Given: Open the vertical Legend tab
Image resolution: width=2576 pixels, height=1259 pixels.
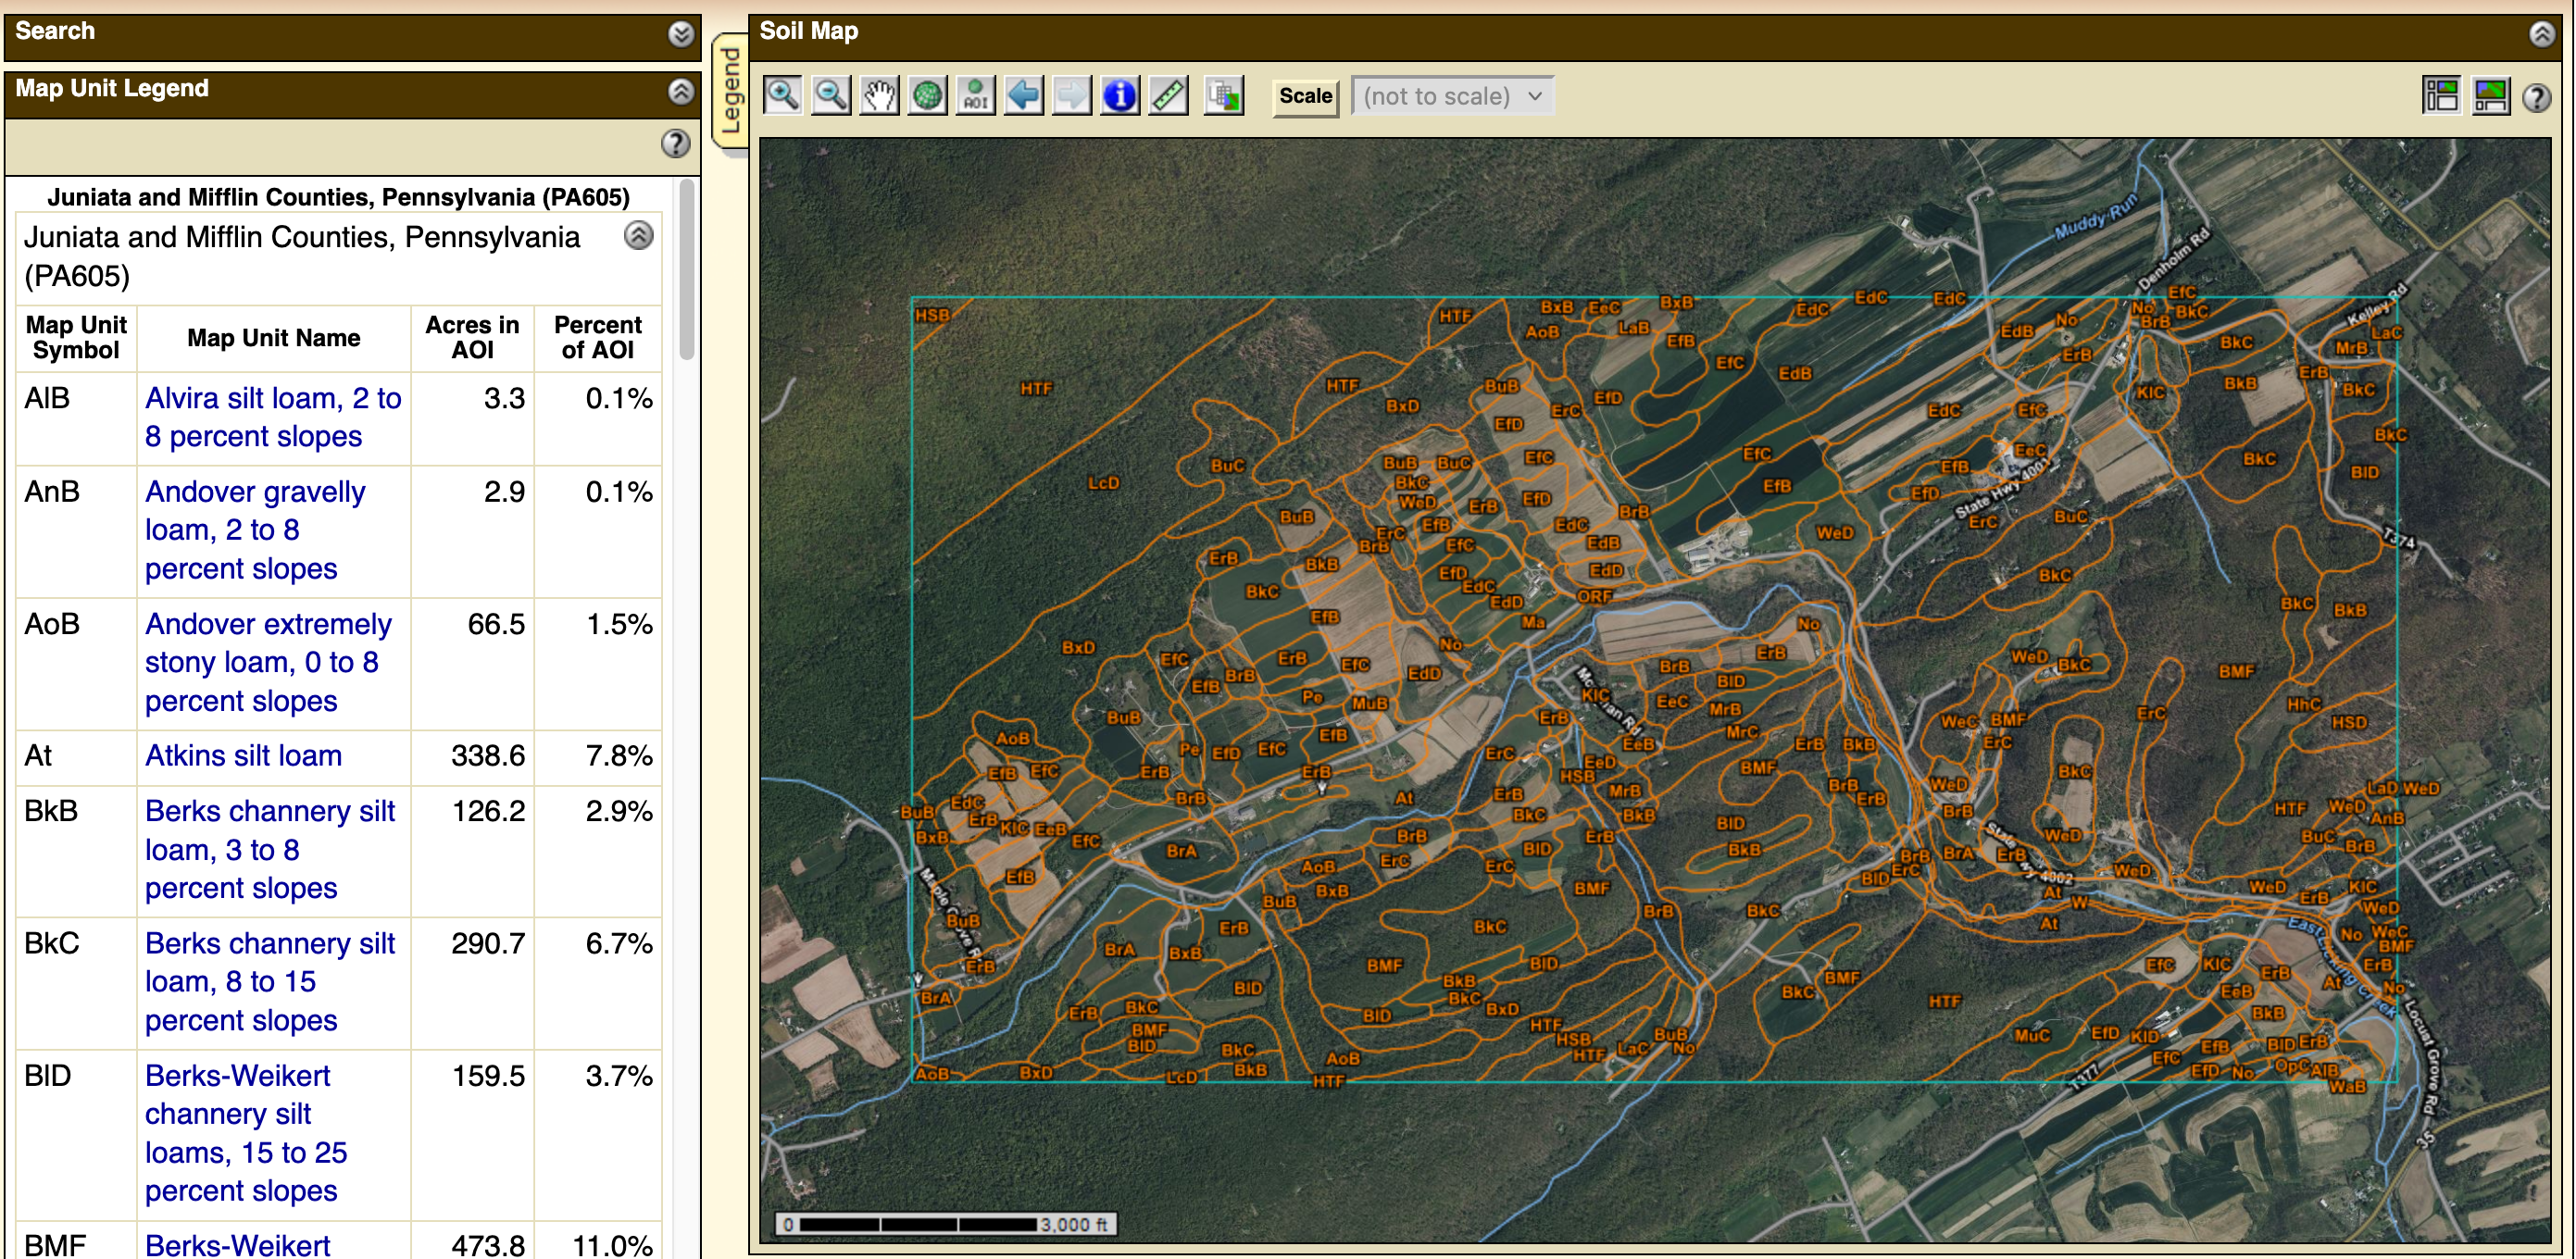Looking at the screenshot, I should click(730, 93).
